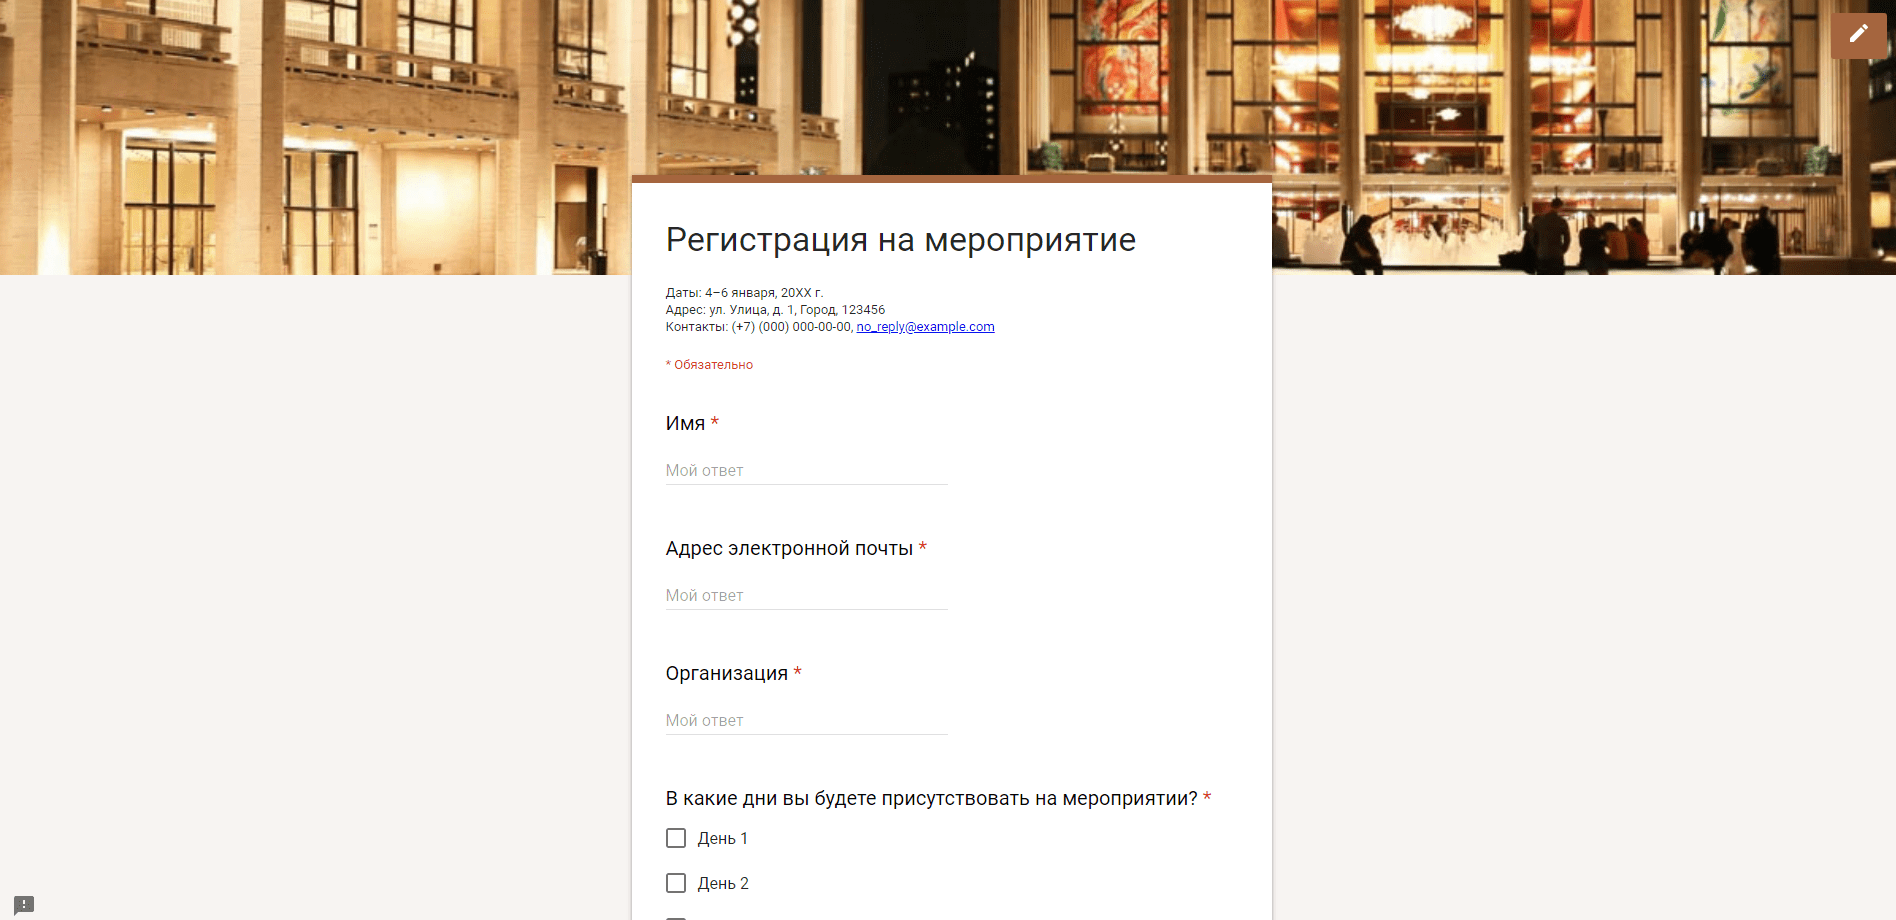Open the report a problem icon
Image resolution: width=1896 pixels, height=920 pixels.
[x=24, y=904]
